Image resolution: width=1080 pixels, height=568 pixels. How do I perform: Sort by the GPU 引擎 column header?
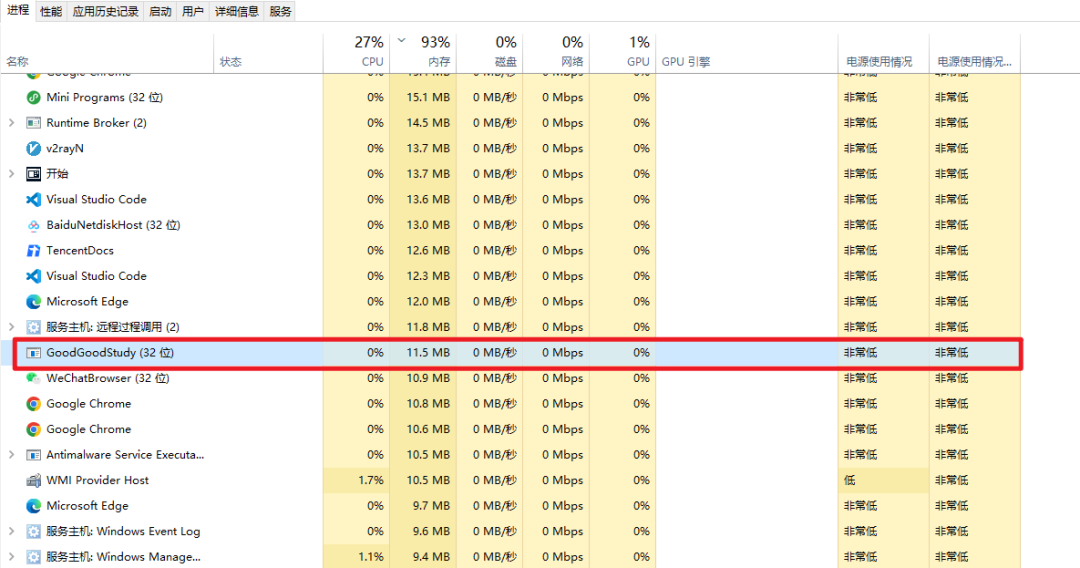pos(747,53)
